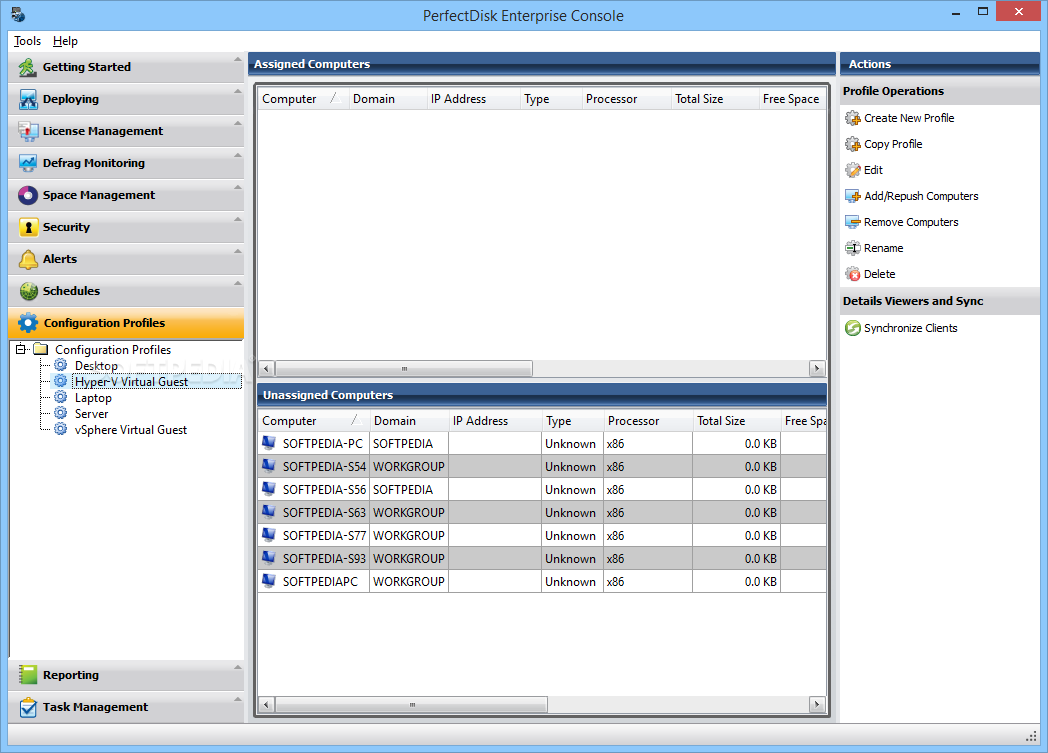Open the Alerts navigation section
The width and height of the screenshot is (1048, 753).
[x=126, y=259]
